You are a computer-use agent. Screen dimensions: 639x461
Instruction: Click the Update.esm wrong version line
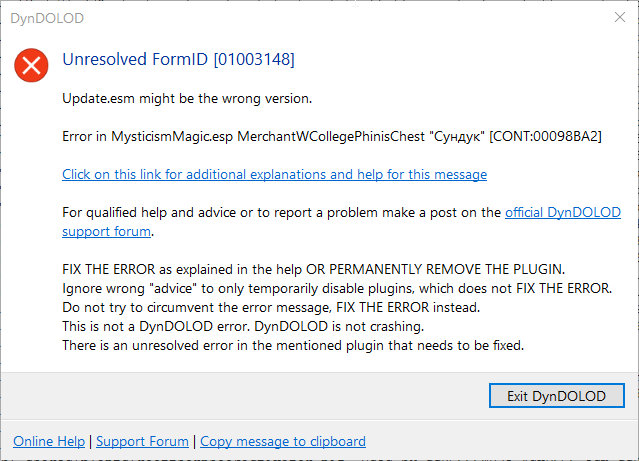[187, 99]
